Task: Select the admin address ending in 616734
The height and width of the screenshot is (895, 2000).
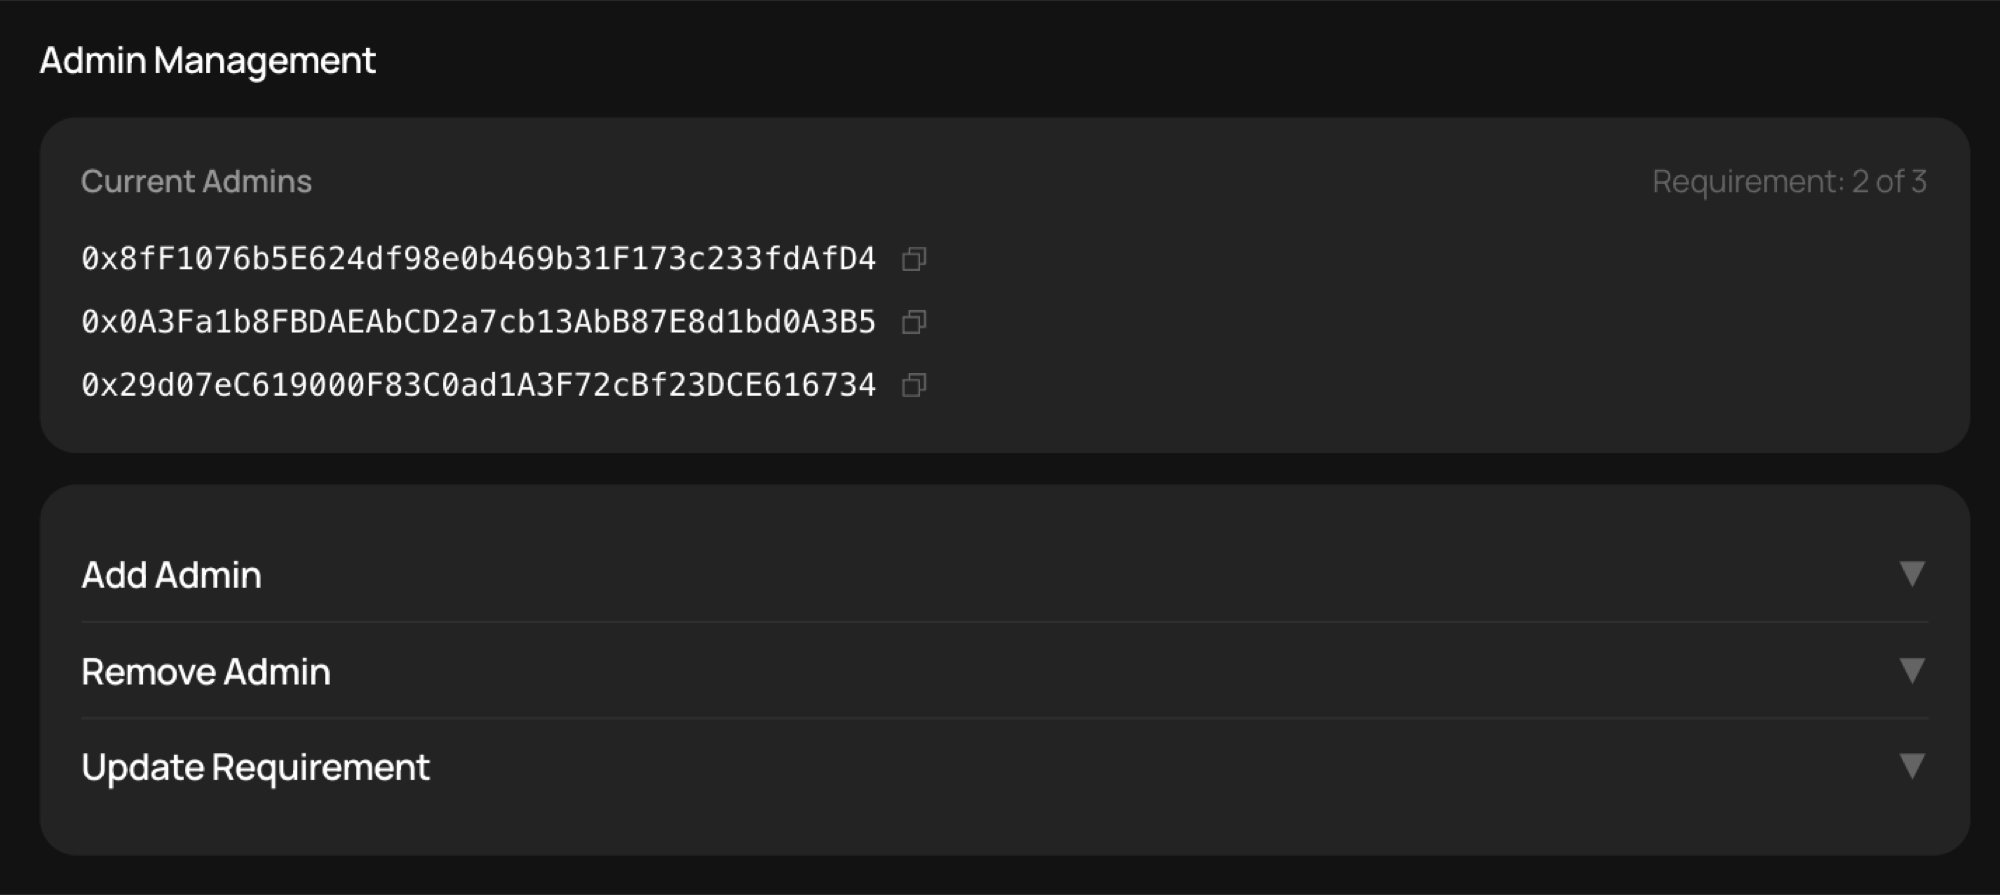Action: (x=478, y=385)
